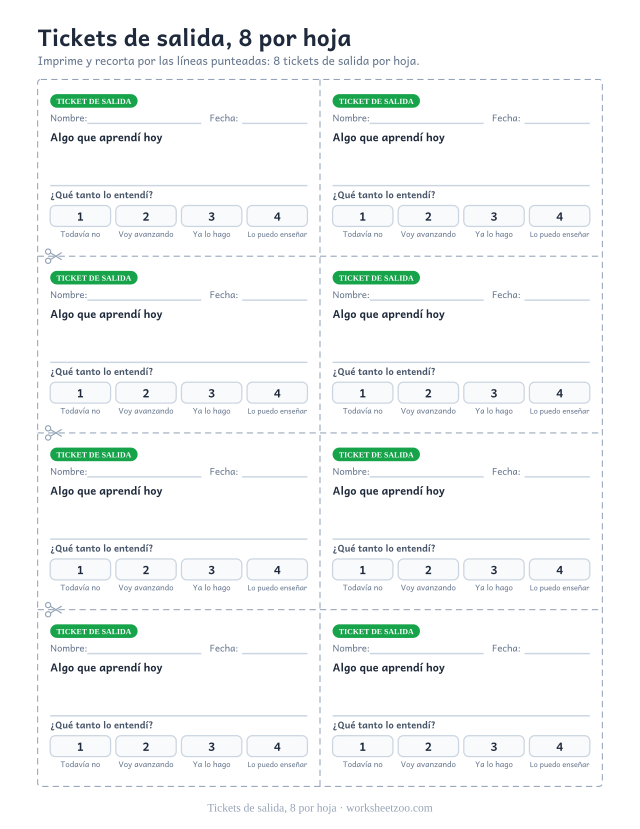Viewport: 640px width, 829px height.
Task: Click the writing area under 'Algo que aprendí hoy' in the third-row left ticket
Action: click(179, 519)
